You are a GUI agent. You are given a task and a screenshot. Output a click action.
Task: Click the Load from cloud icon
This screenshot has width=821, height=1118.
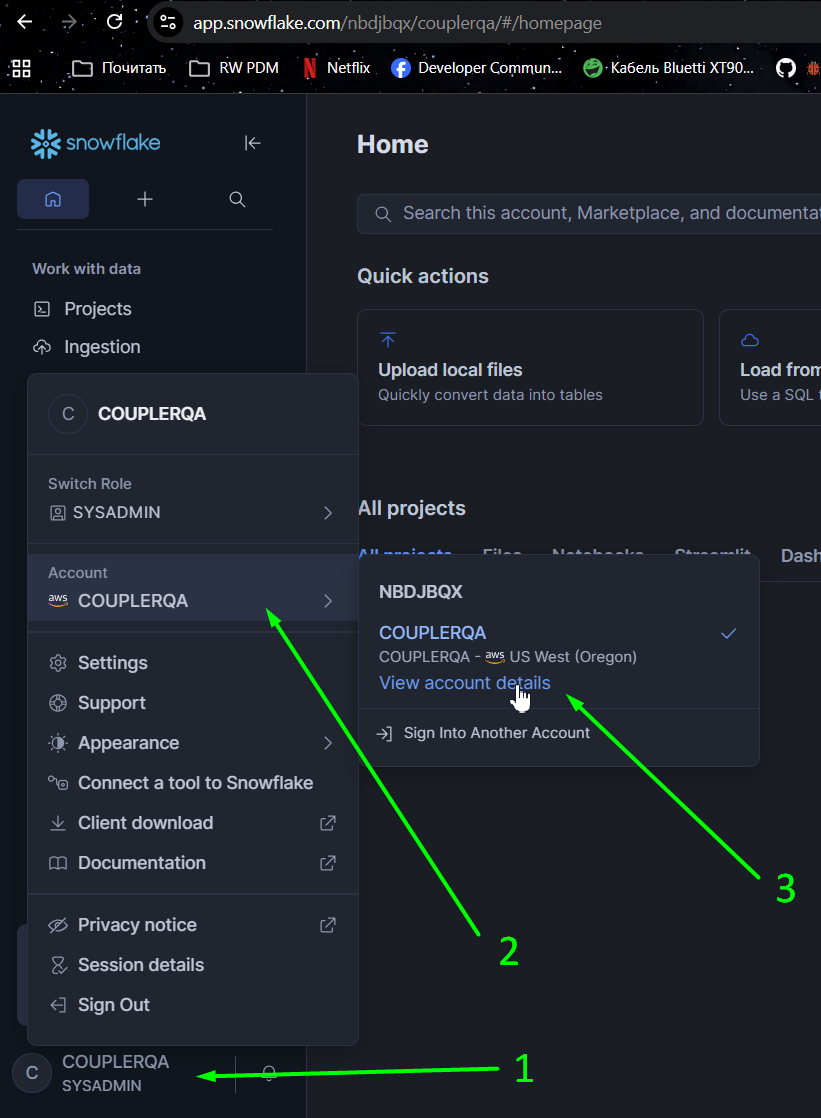click(x=750, y=340)
